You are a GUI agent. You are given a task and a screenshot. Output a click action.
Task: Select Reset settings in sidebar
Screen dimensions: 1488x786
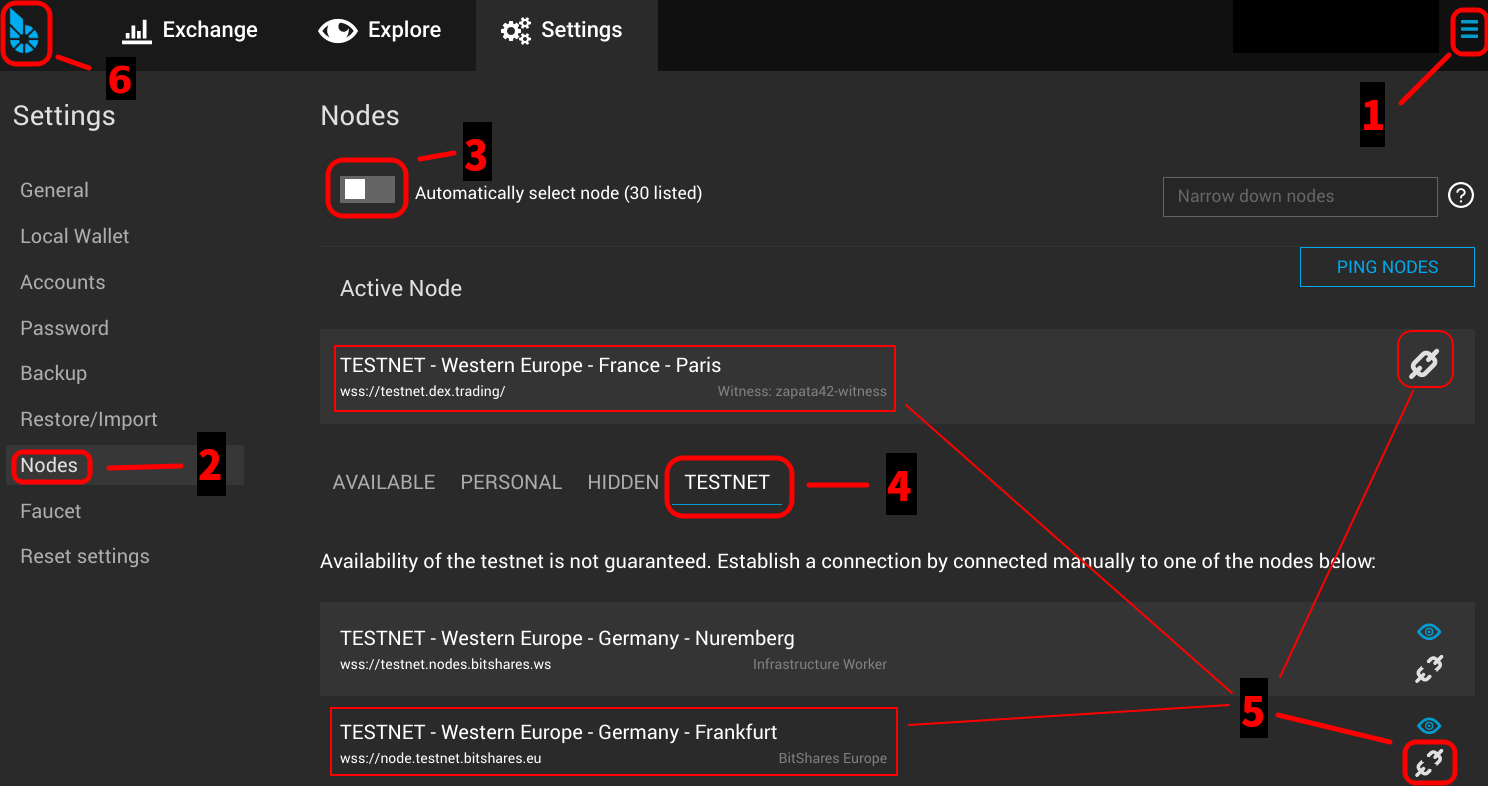pos(85,556)
